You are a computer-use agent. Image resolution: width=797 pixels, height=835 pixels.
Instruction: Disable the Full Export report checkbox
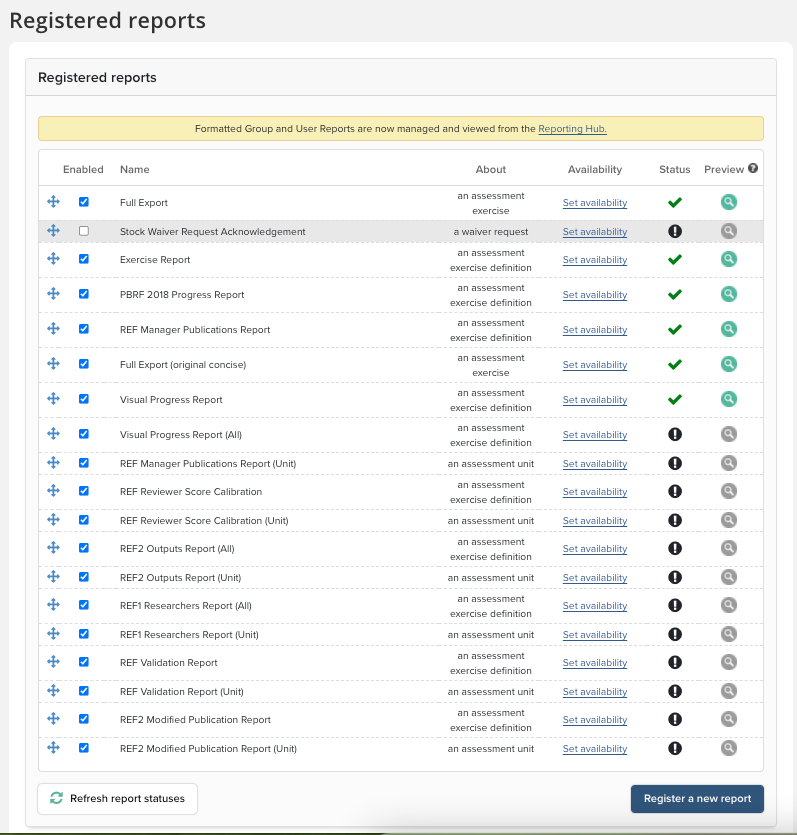[x=84, y=202]
